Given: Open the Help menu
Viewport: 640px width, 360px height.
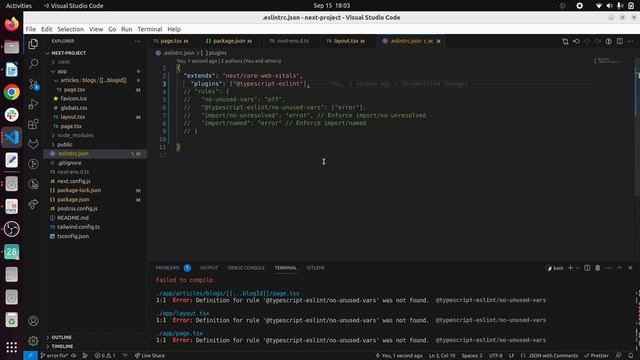Looking at the screenshot, I should point(174,29).
